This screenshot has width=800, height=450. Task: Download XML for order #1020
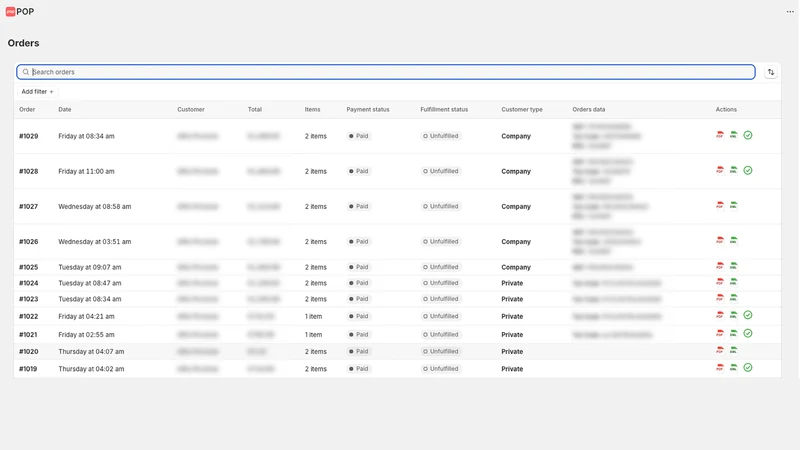coord(733,351)
